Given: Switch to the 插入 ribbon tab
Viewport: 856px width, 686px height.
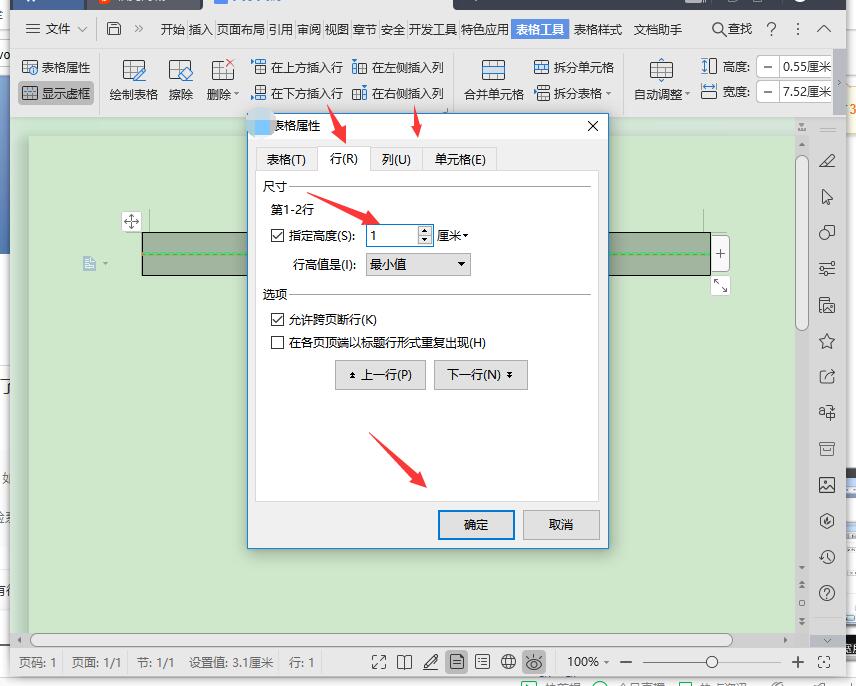Looking at the screenshot, I should coord(200,29).
